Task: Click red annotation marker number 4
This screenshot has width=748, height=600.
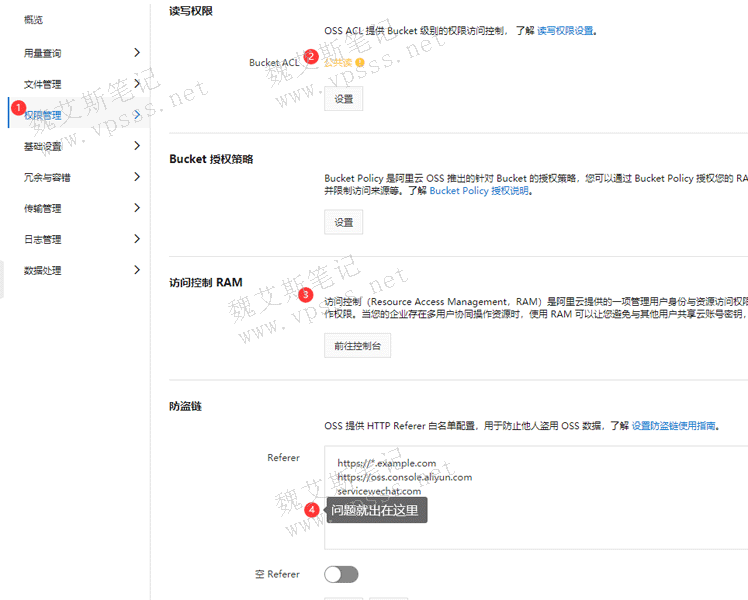Action: click(x=312, y=509)
